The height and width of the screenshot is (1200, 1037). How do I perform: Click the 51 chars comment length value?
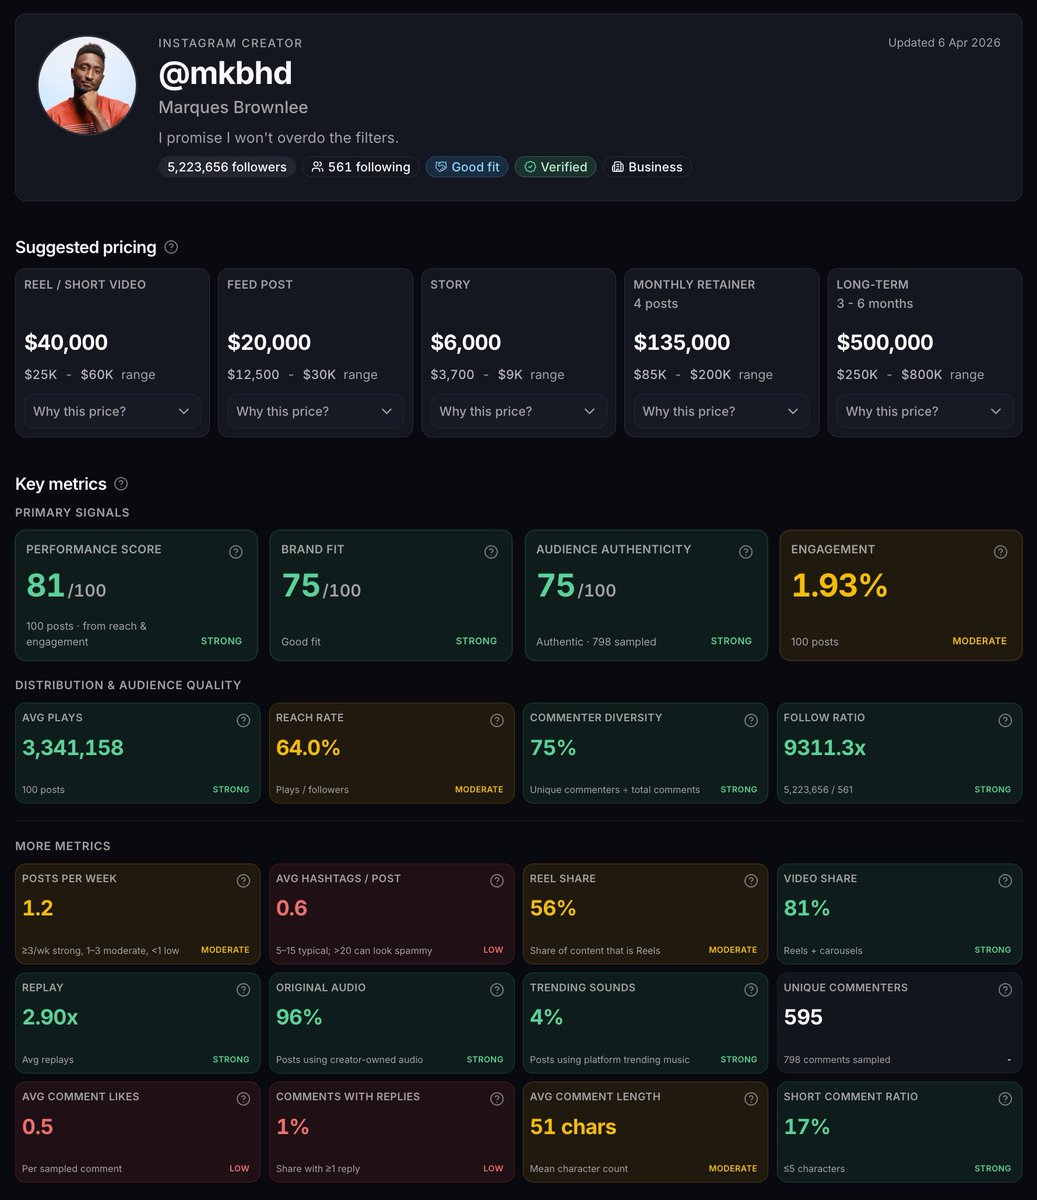(573, 1126)
